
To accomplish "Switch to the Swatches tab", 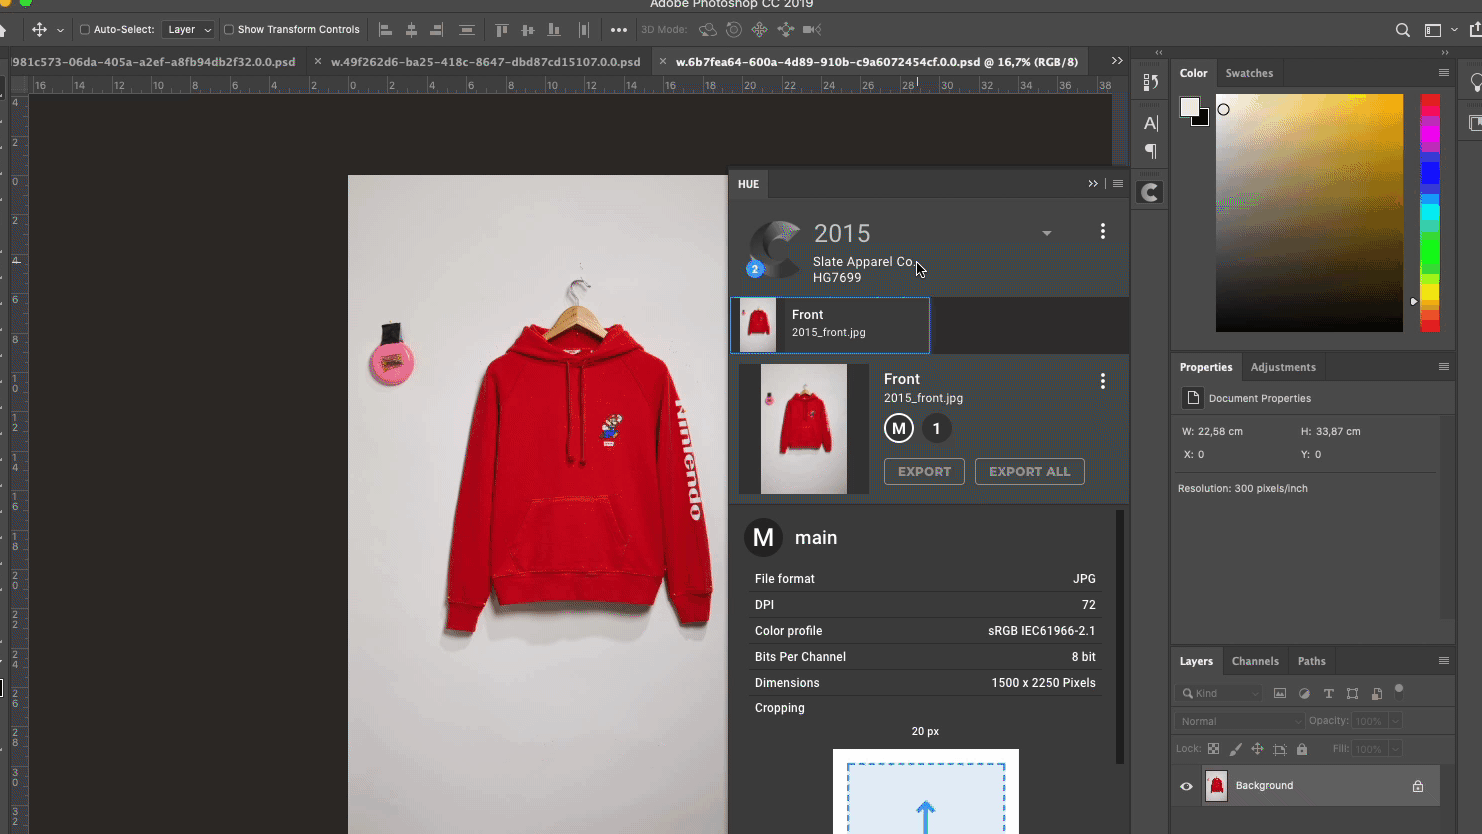I will pyautogui.click(x=1249, y=73).
